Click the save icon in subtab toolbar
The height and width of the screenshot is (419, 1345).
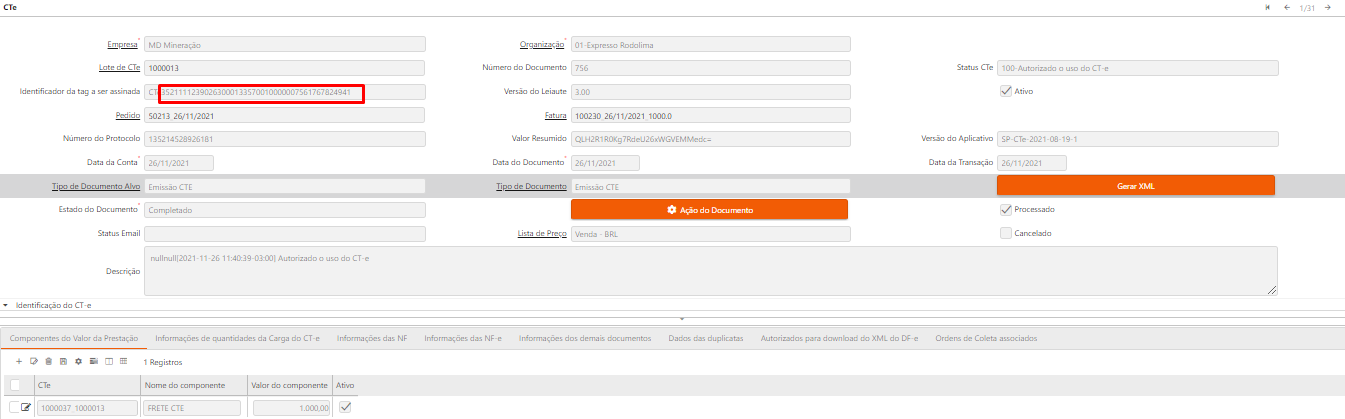(63, 361)
